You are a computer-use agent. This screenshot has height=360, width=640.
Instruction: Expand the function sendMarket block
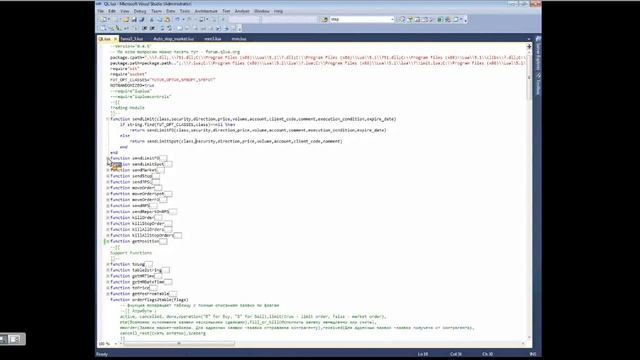pyautogui.click(x=108, y=170)
